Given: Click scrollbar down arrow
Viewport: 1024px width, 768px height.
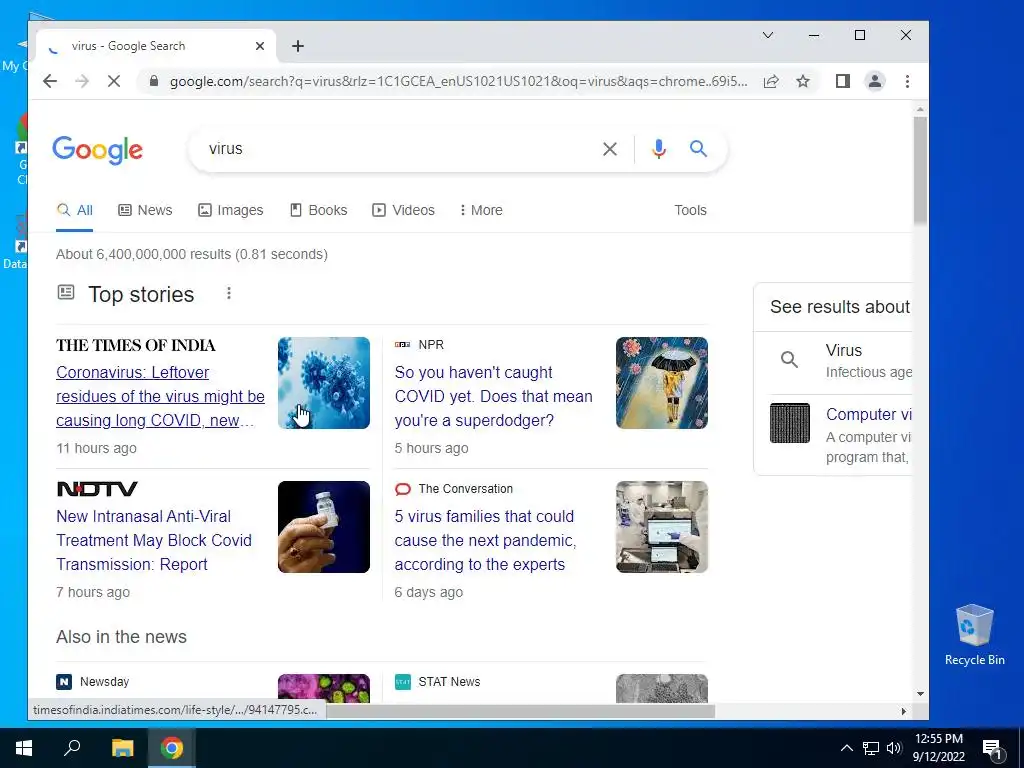Looking at the screenshot, I should (x=920, y=694).
